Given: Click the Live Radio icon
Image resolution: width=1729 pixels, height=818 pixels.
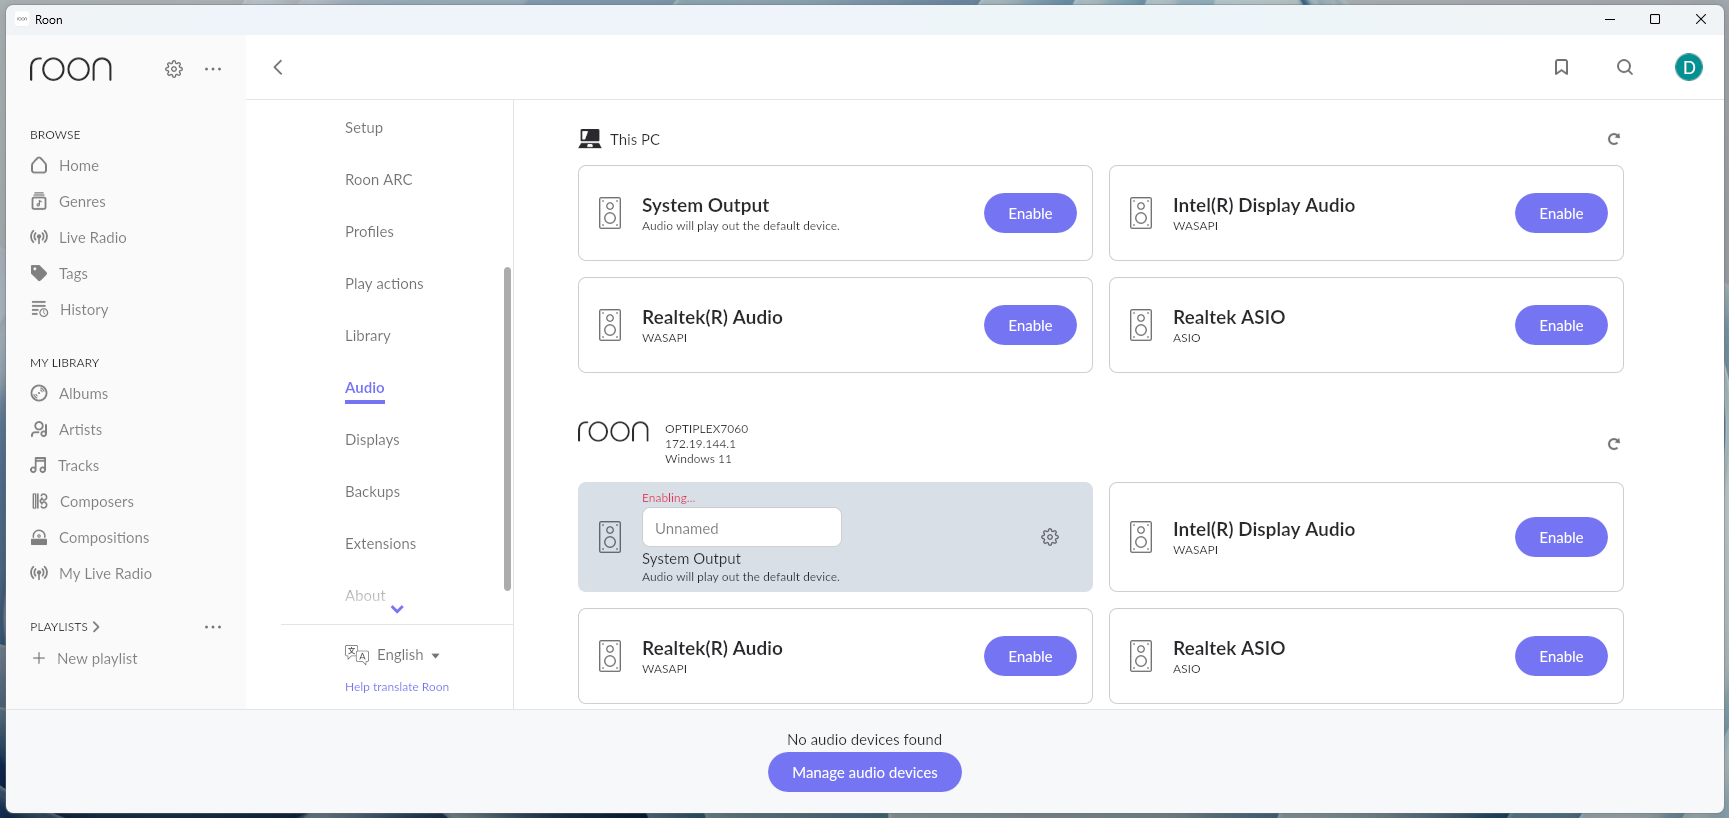Looking at the screenshot, I should click(39, 237).
